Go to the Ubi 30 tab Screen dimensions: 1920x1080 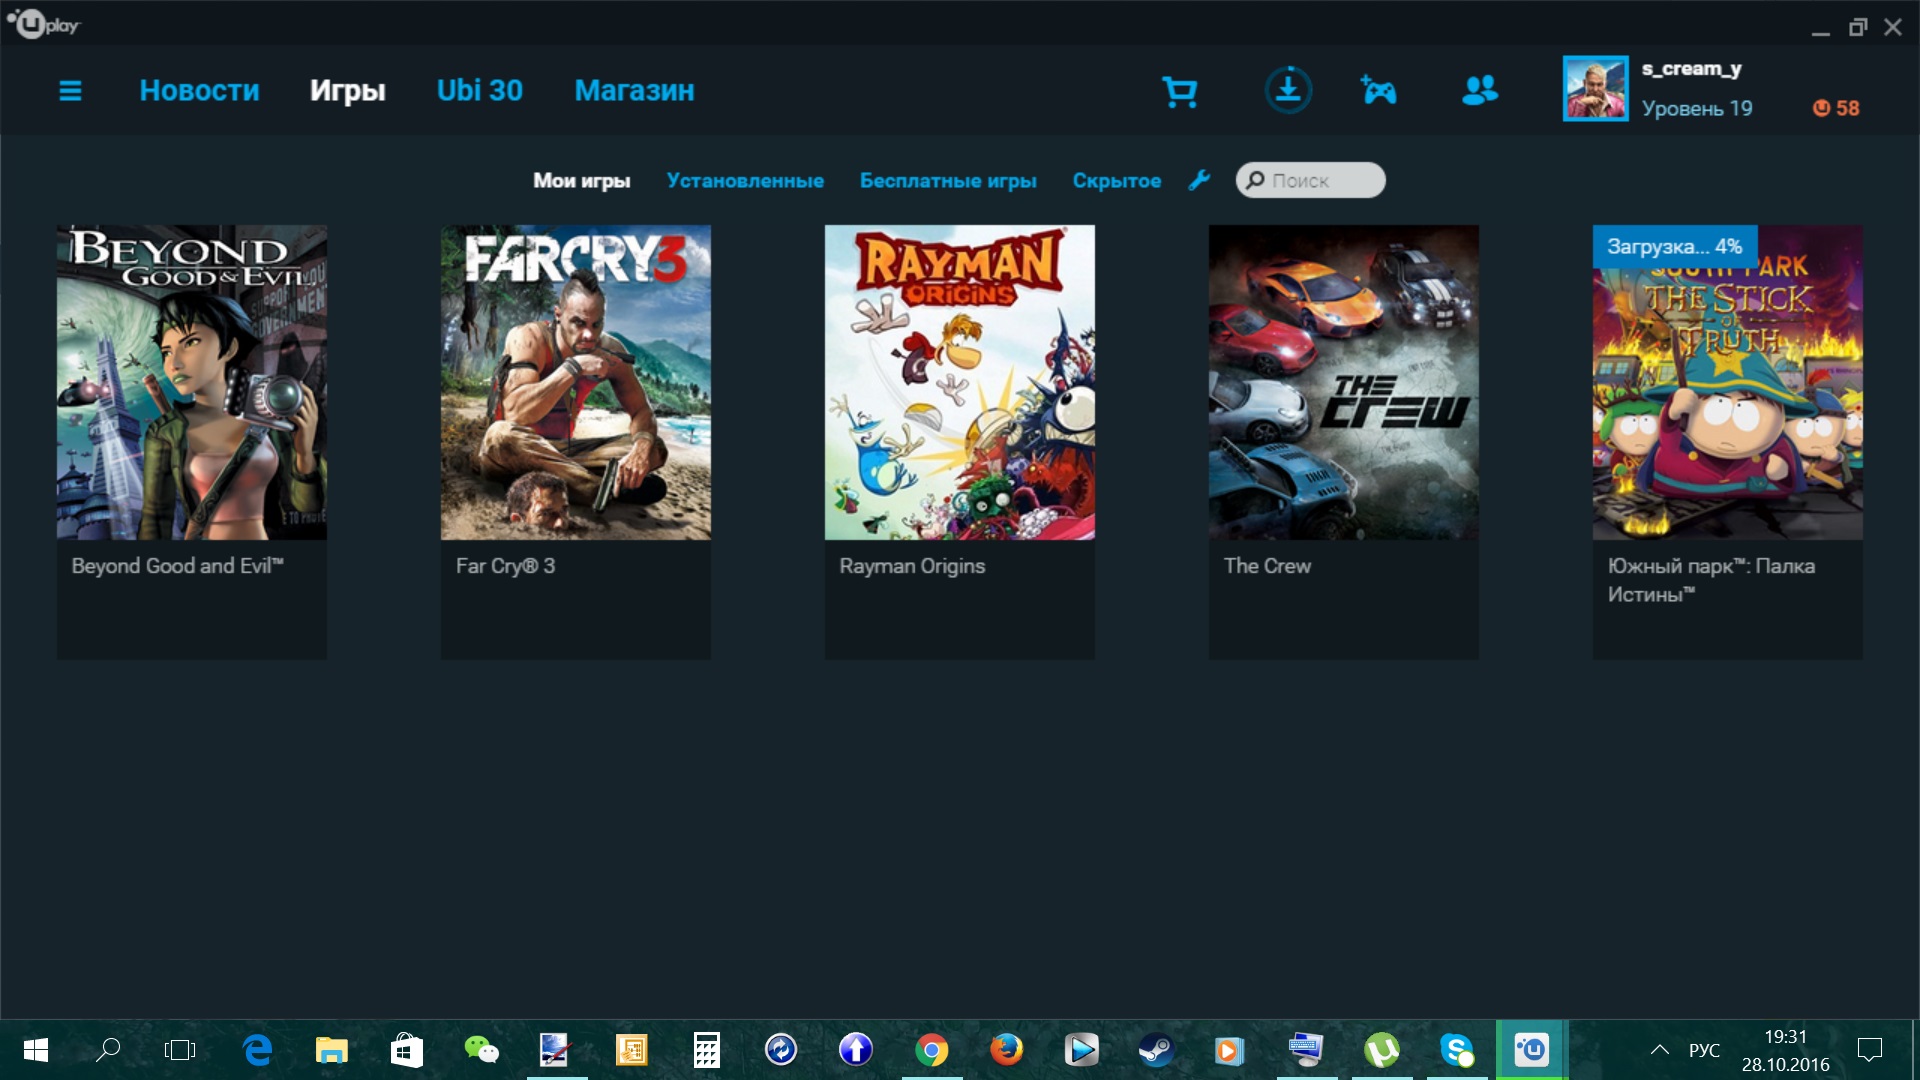[479, 91]
